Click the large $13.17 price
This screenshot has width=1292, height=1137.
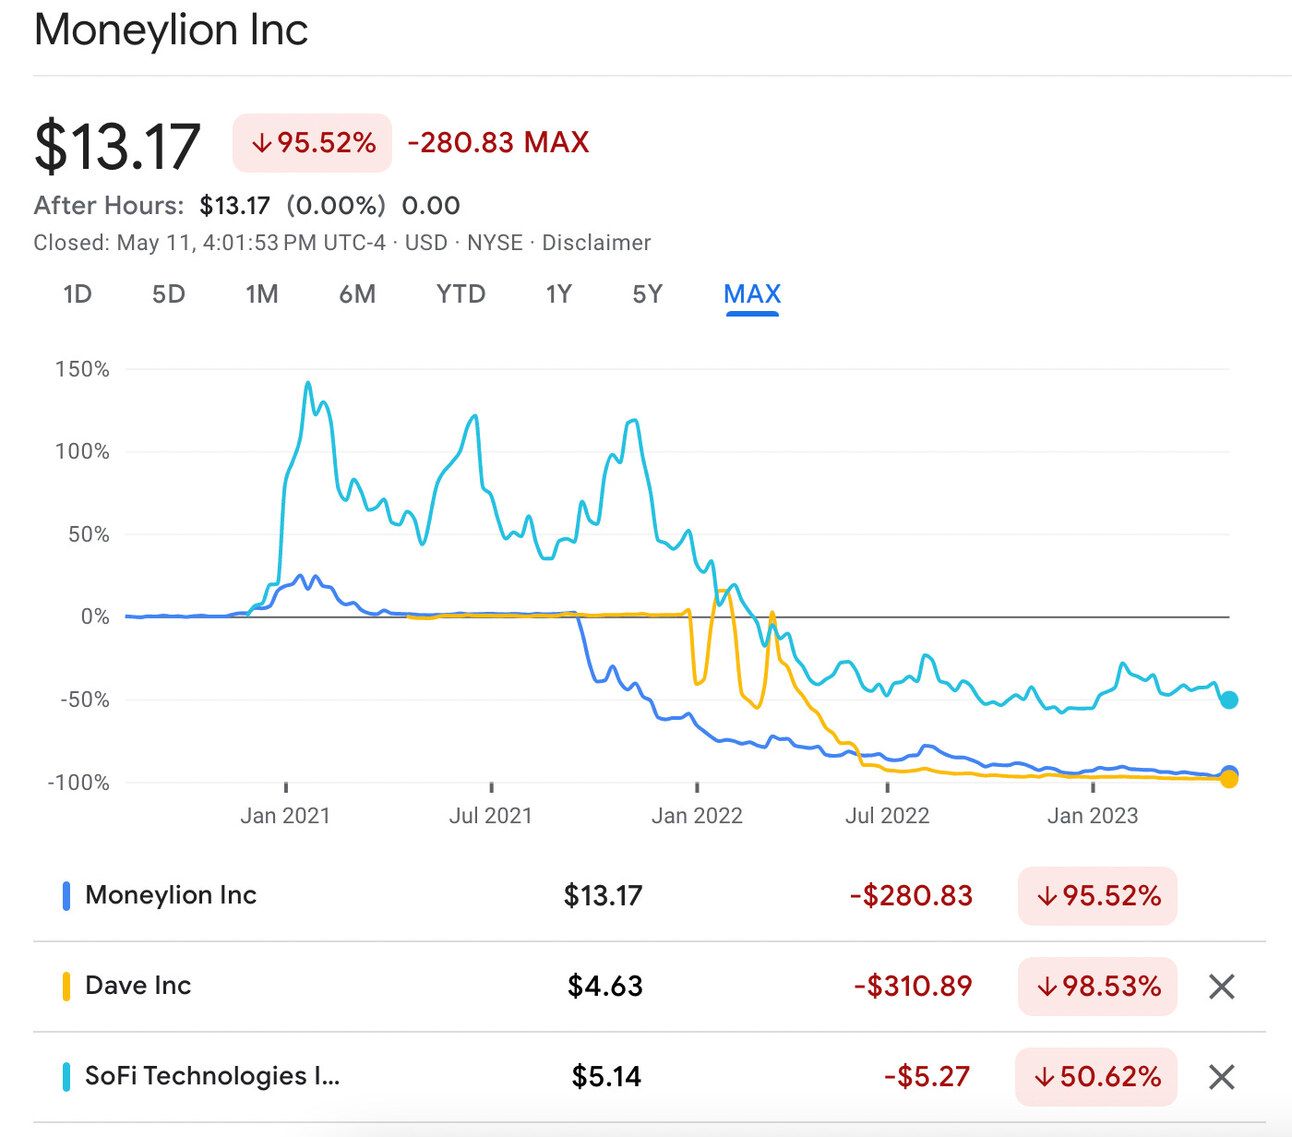(x=118, y=146)
